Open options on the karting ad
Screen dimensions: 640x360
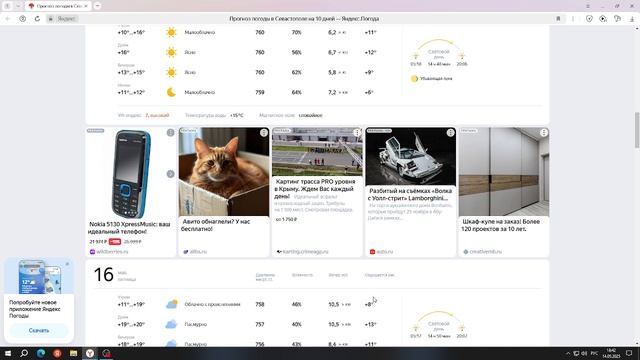[357, 133]
